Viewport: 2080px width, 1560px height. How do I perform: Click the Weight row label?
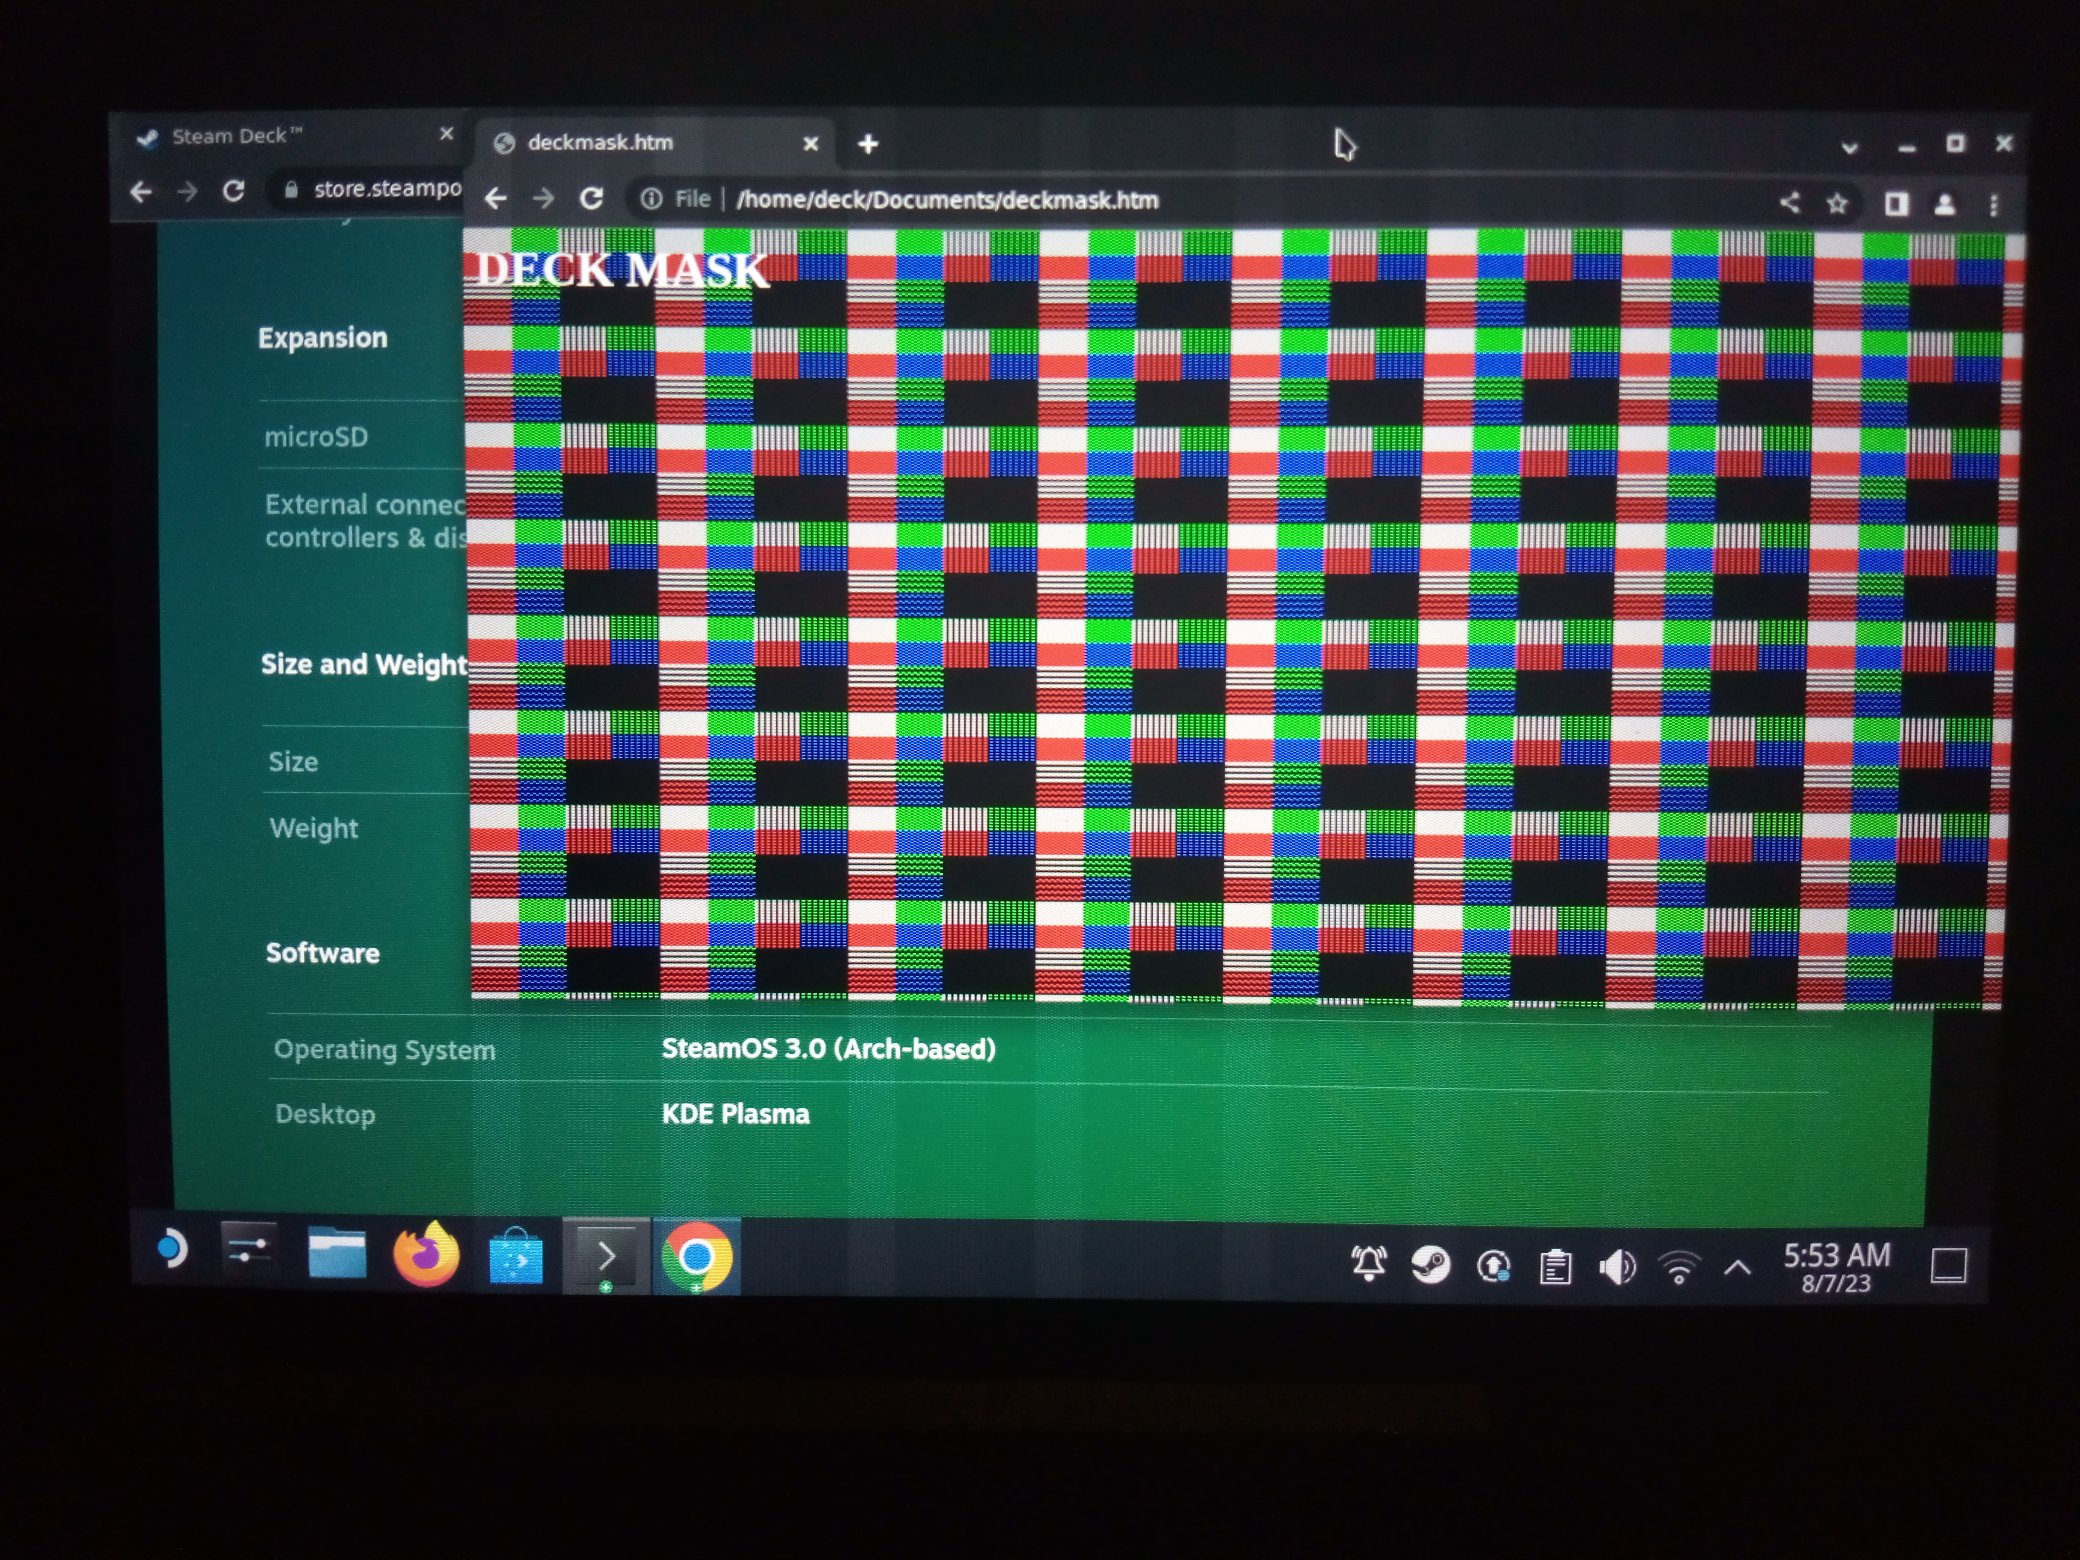(x=314, y=829)
